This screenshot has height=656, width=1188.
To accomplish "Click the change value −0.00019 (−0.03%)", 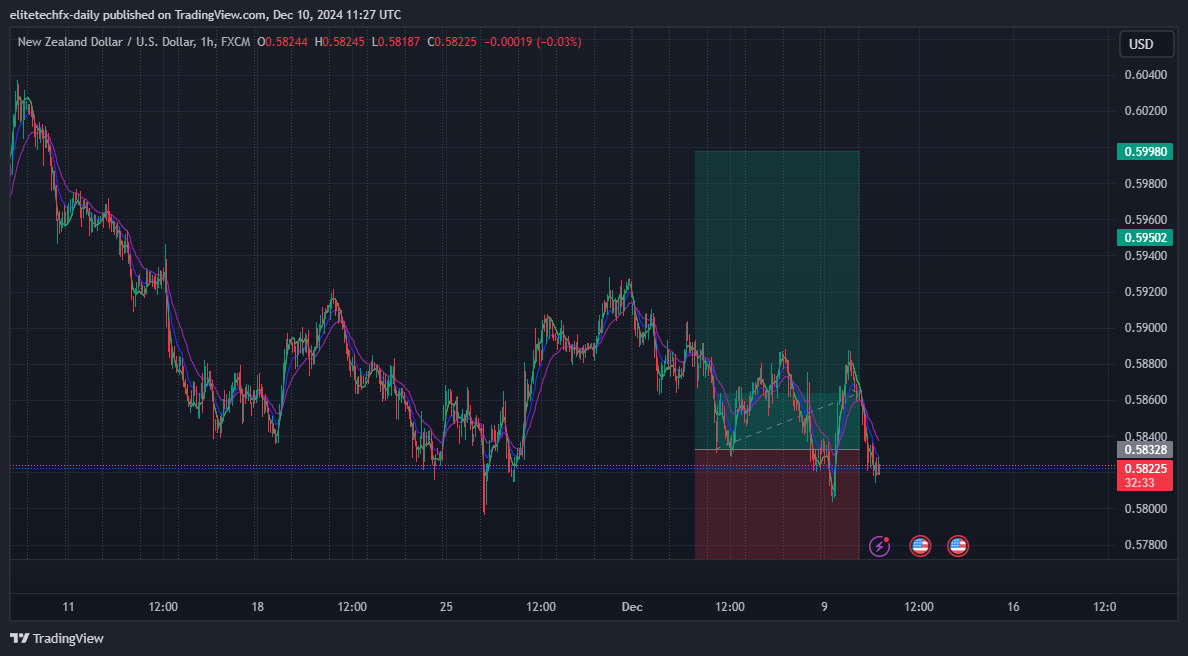I will click(x=532, y=42).
